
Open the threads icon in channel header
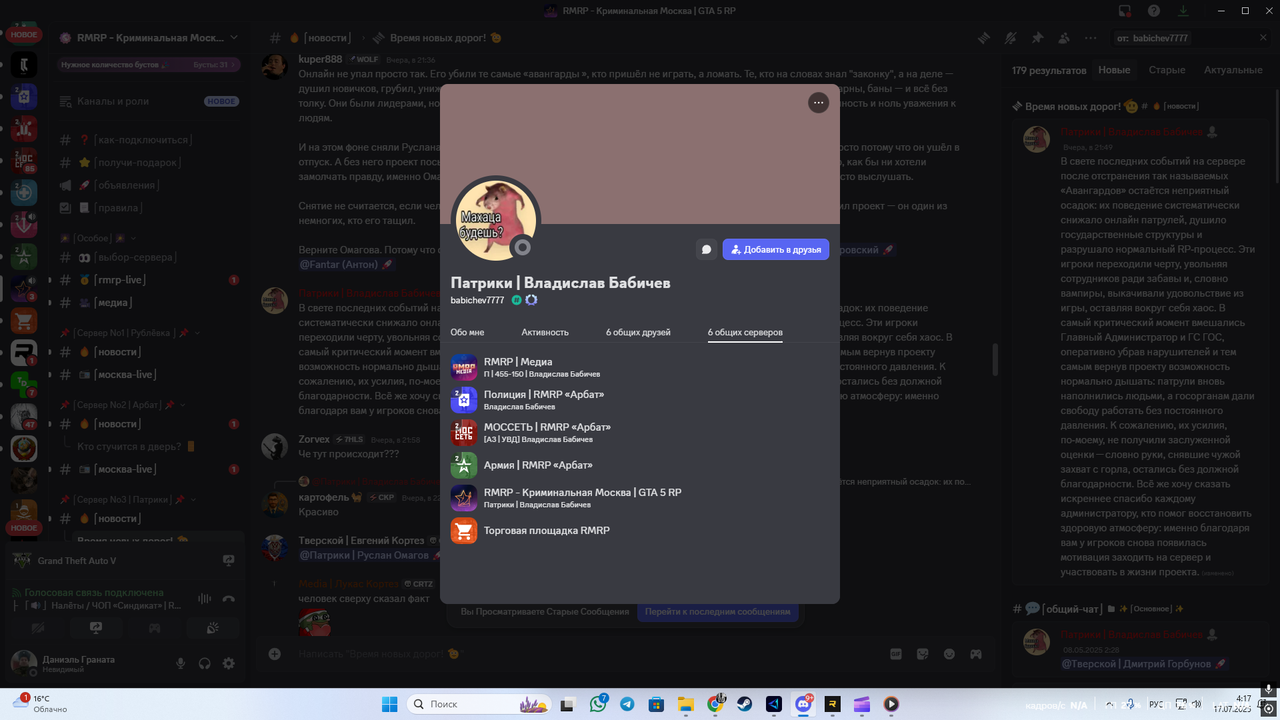(x=984, y=38)
